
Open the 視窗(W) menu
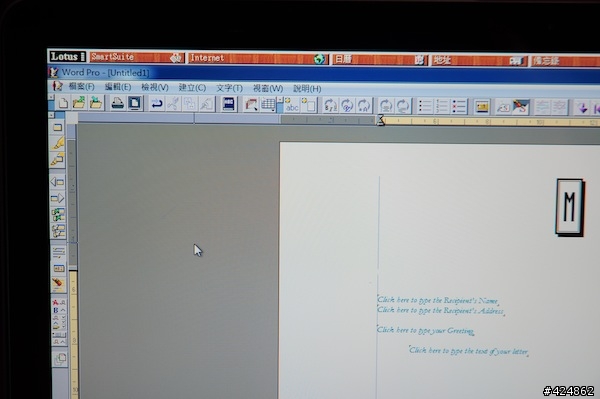point(268,88)
